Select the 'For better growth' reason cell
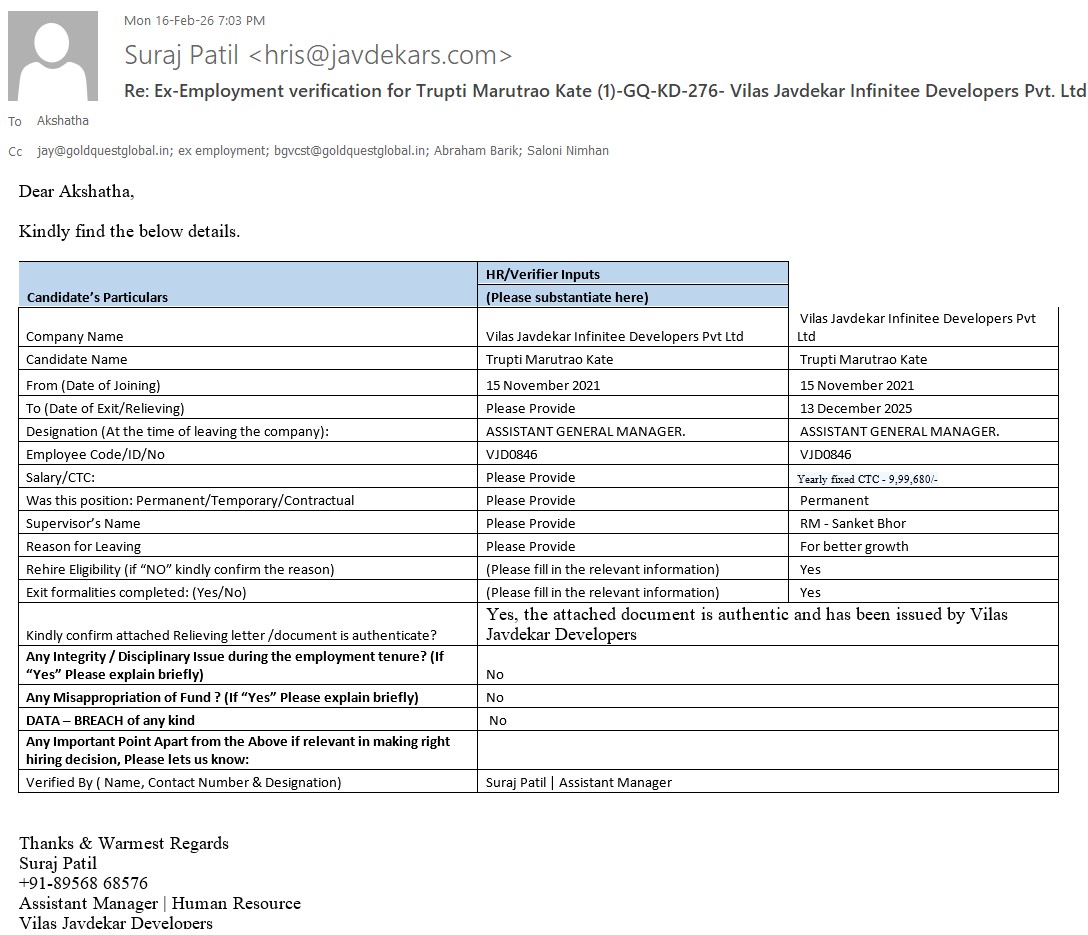1088x935 pixels. (854, 546)
